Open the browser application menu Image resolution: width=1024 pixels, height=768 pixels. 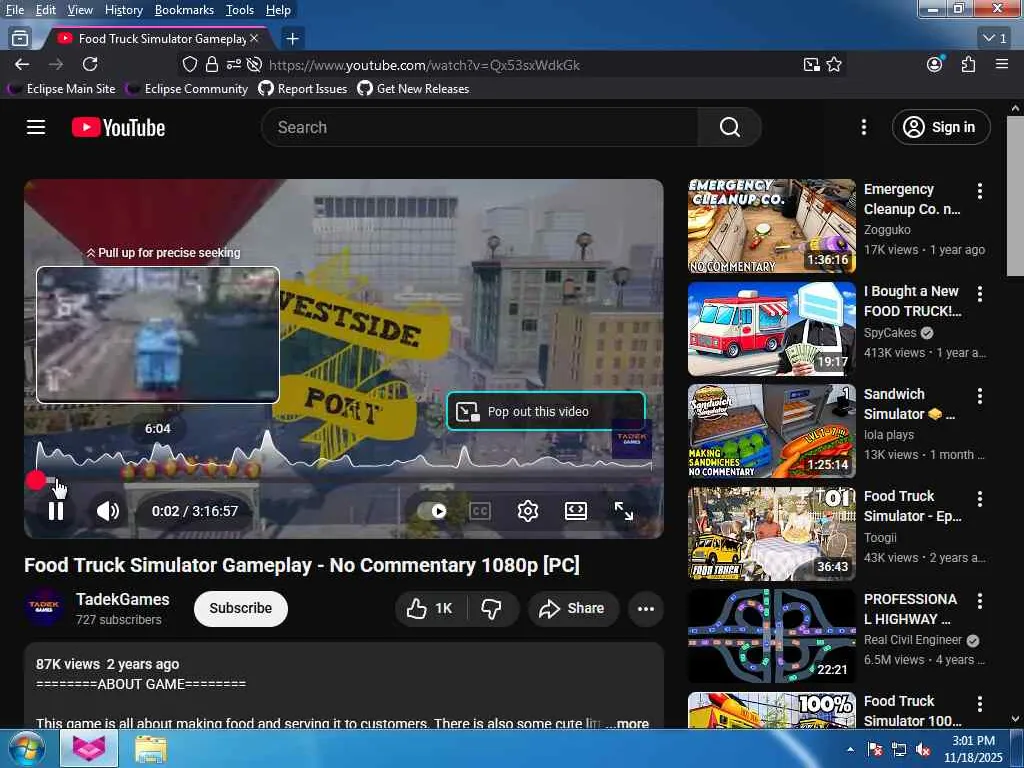[1002, 64]
